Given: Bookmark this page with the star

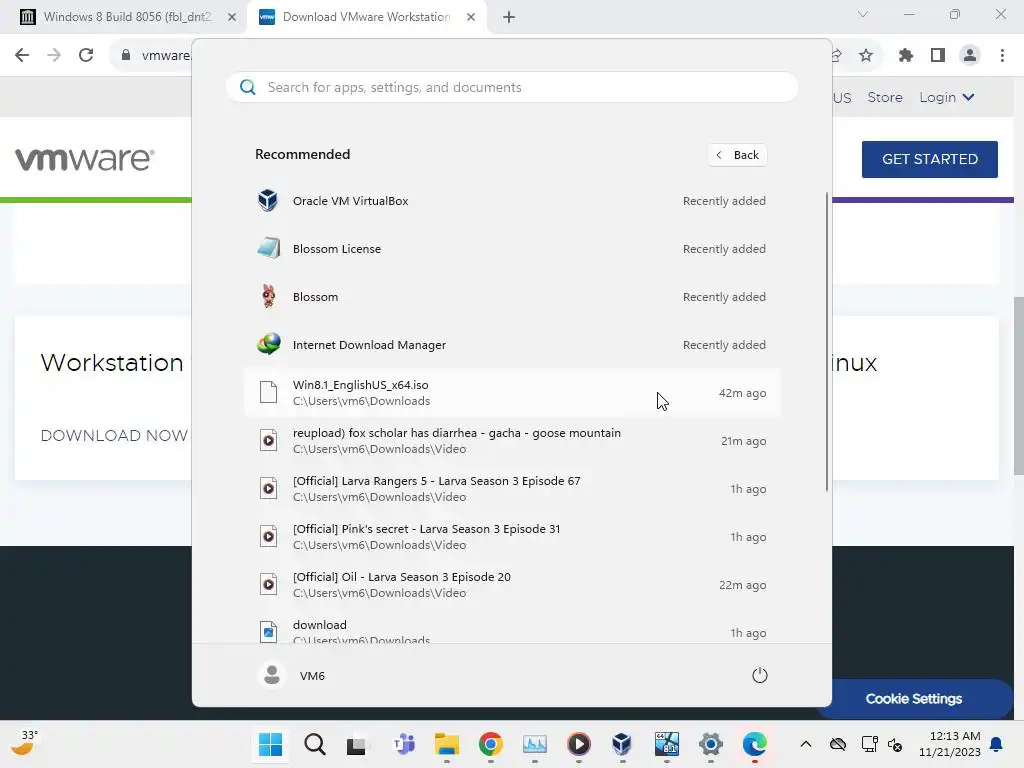Looking at the screenshot, I should tap(866, 55).
